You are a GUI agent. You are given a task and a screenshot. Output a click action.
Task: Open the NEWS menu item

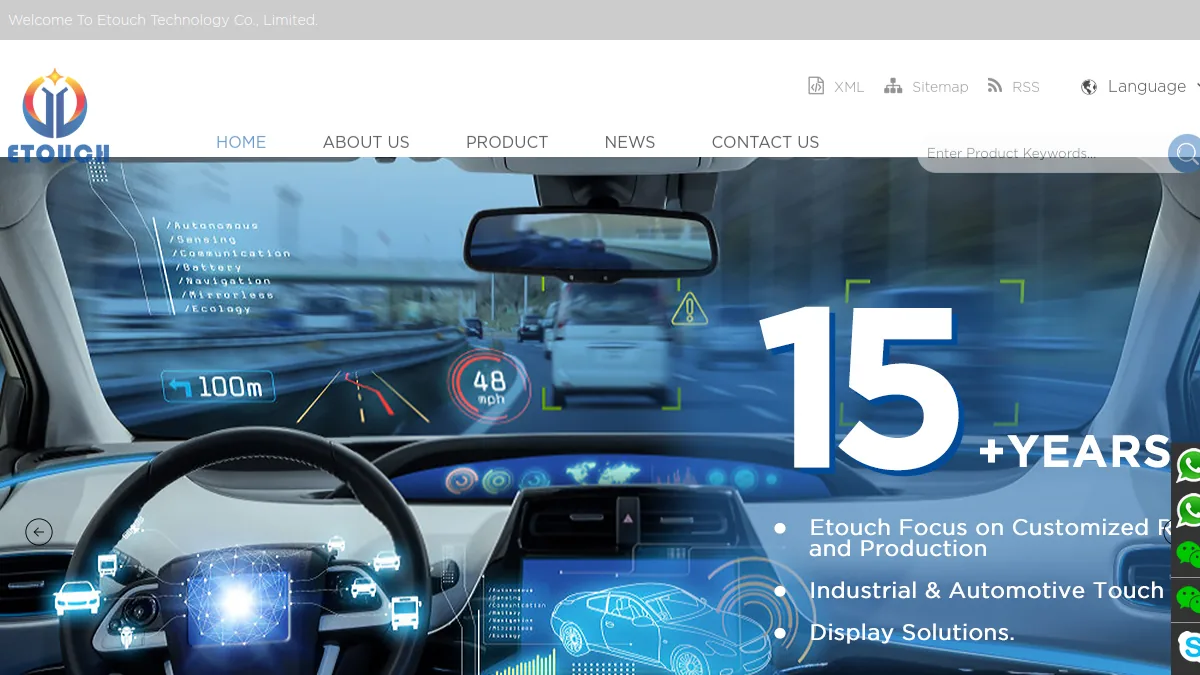pyautogui.click(x=630, y=142)
